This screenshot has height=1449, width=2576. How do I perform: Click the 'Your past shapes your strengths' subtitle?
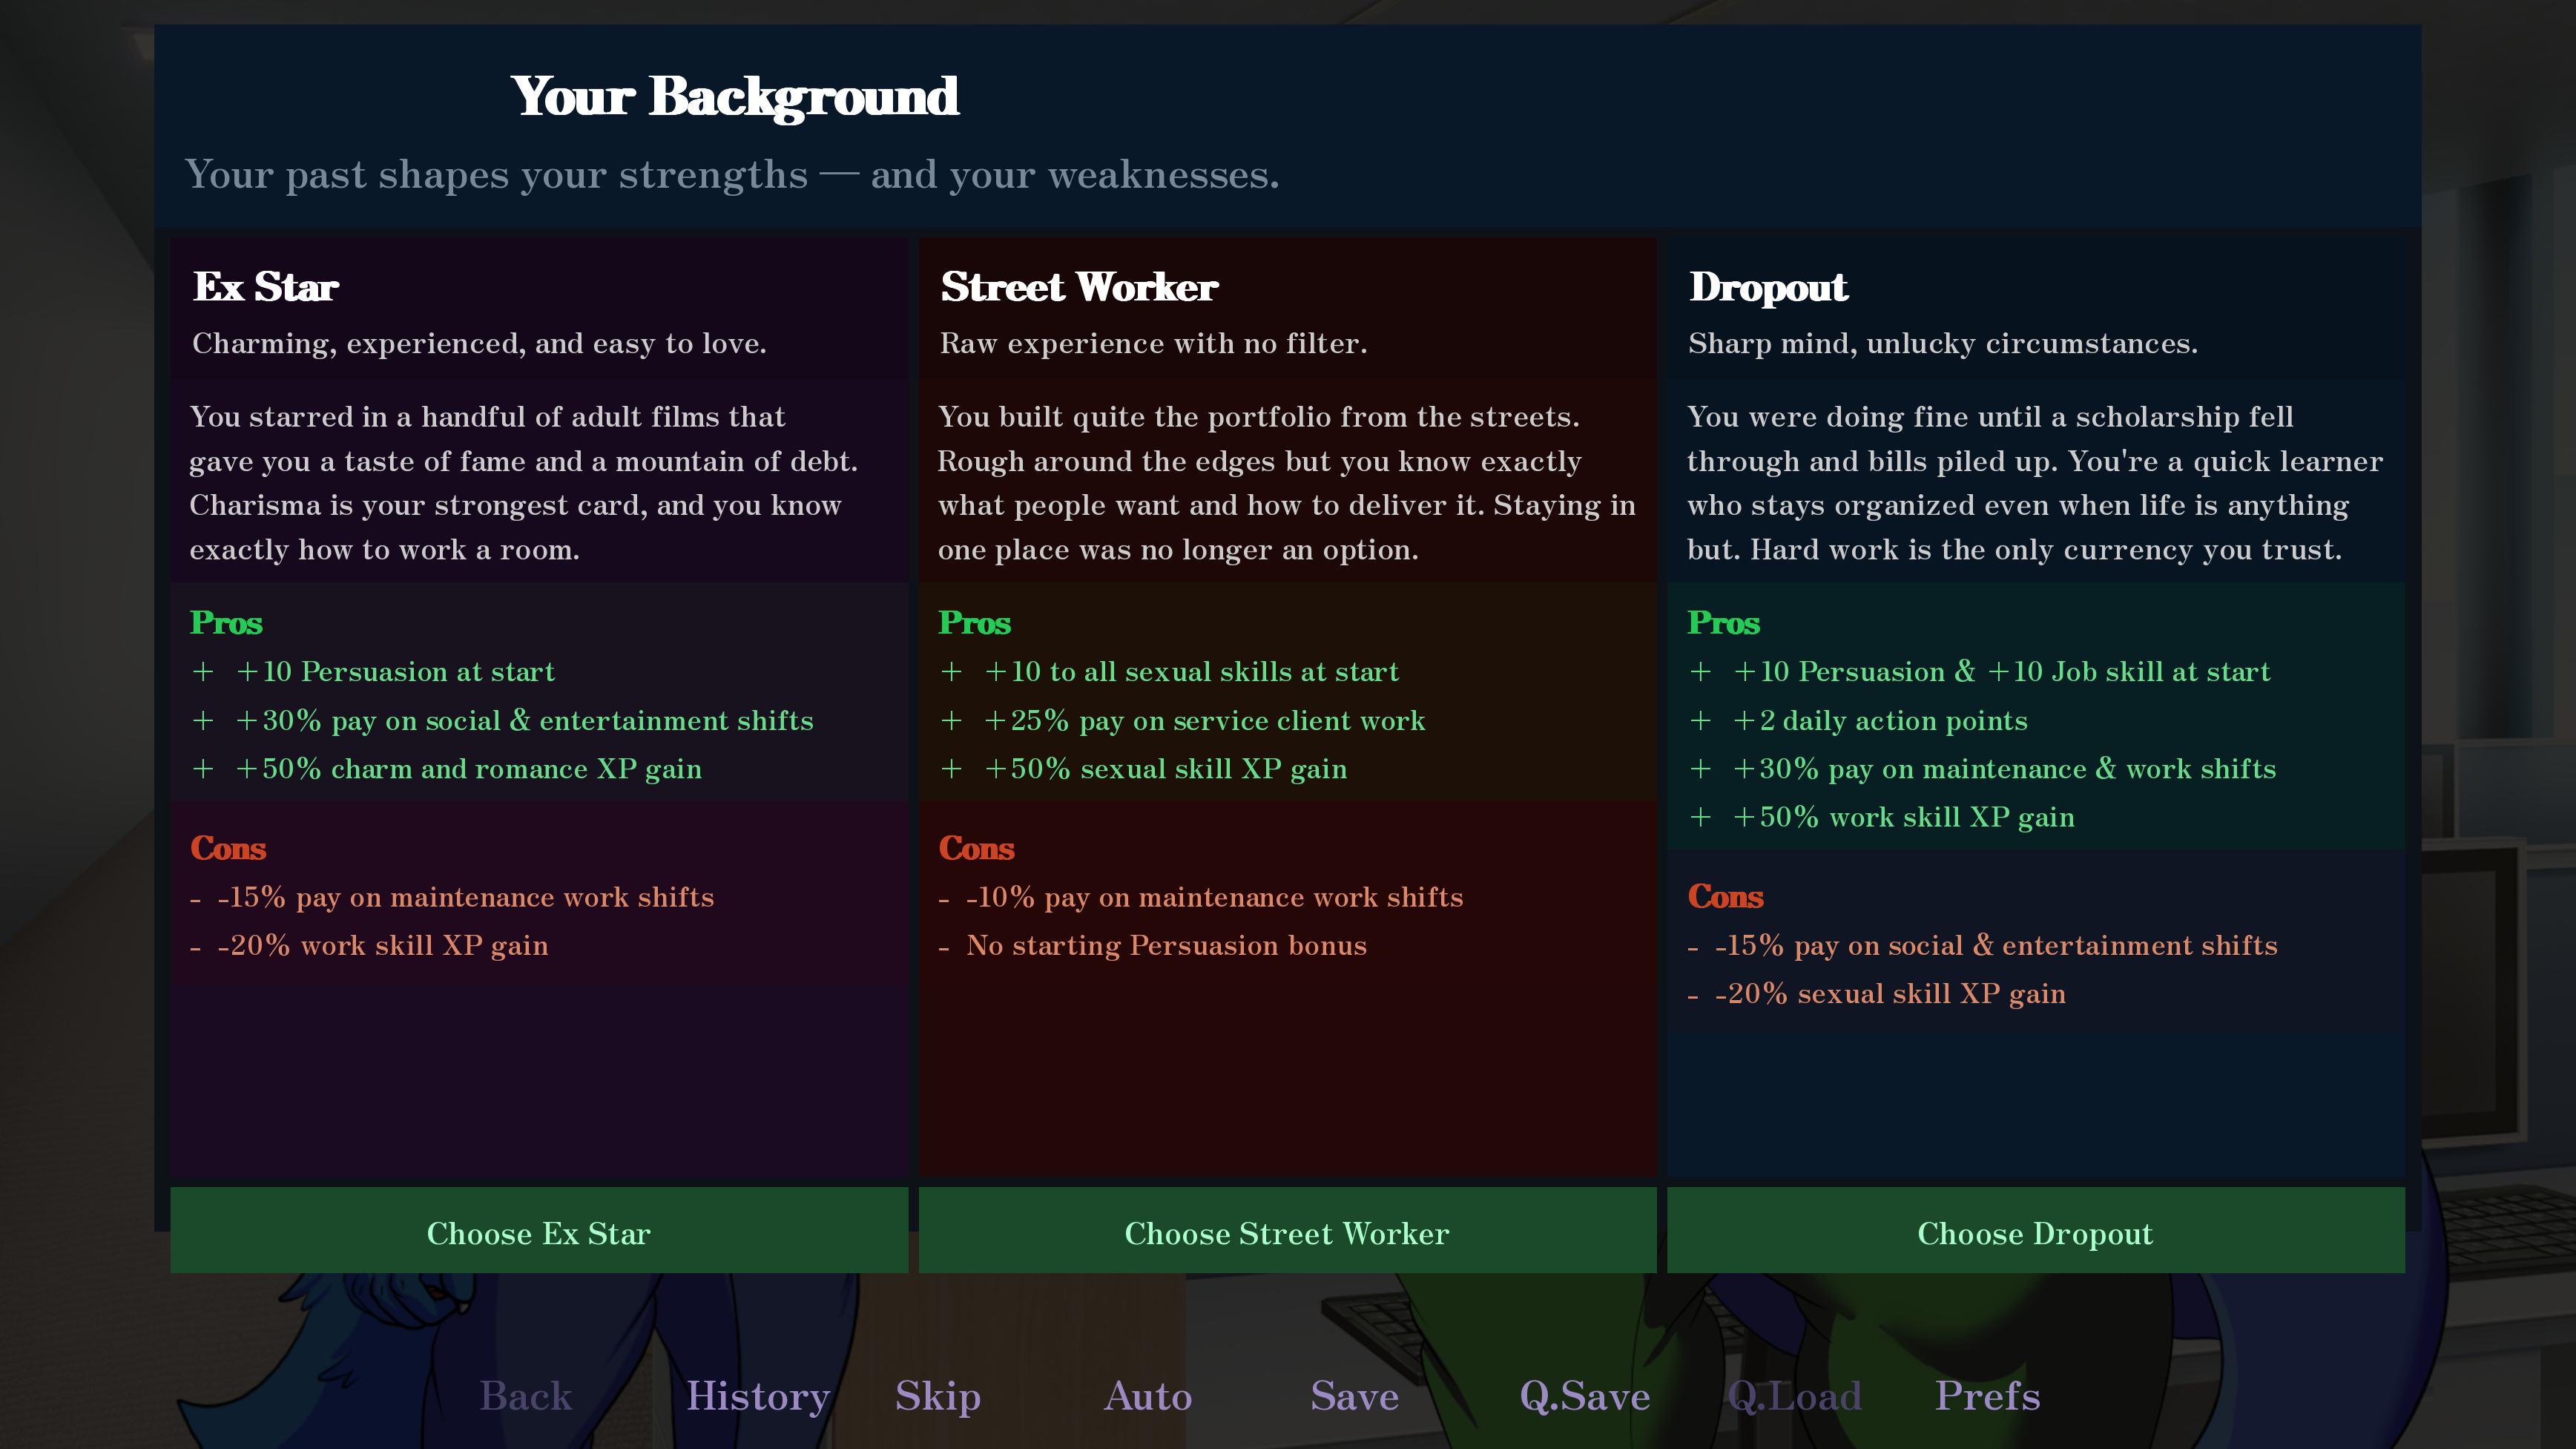(x=732, y=174)
